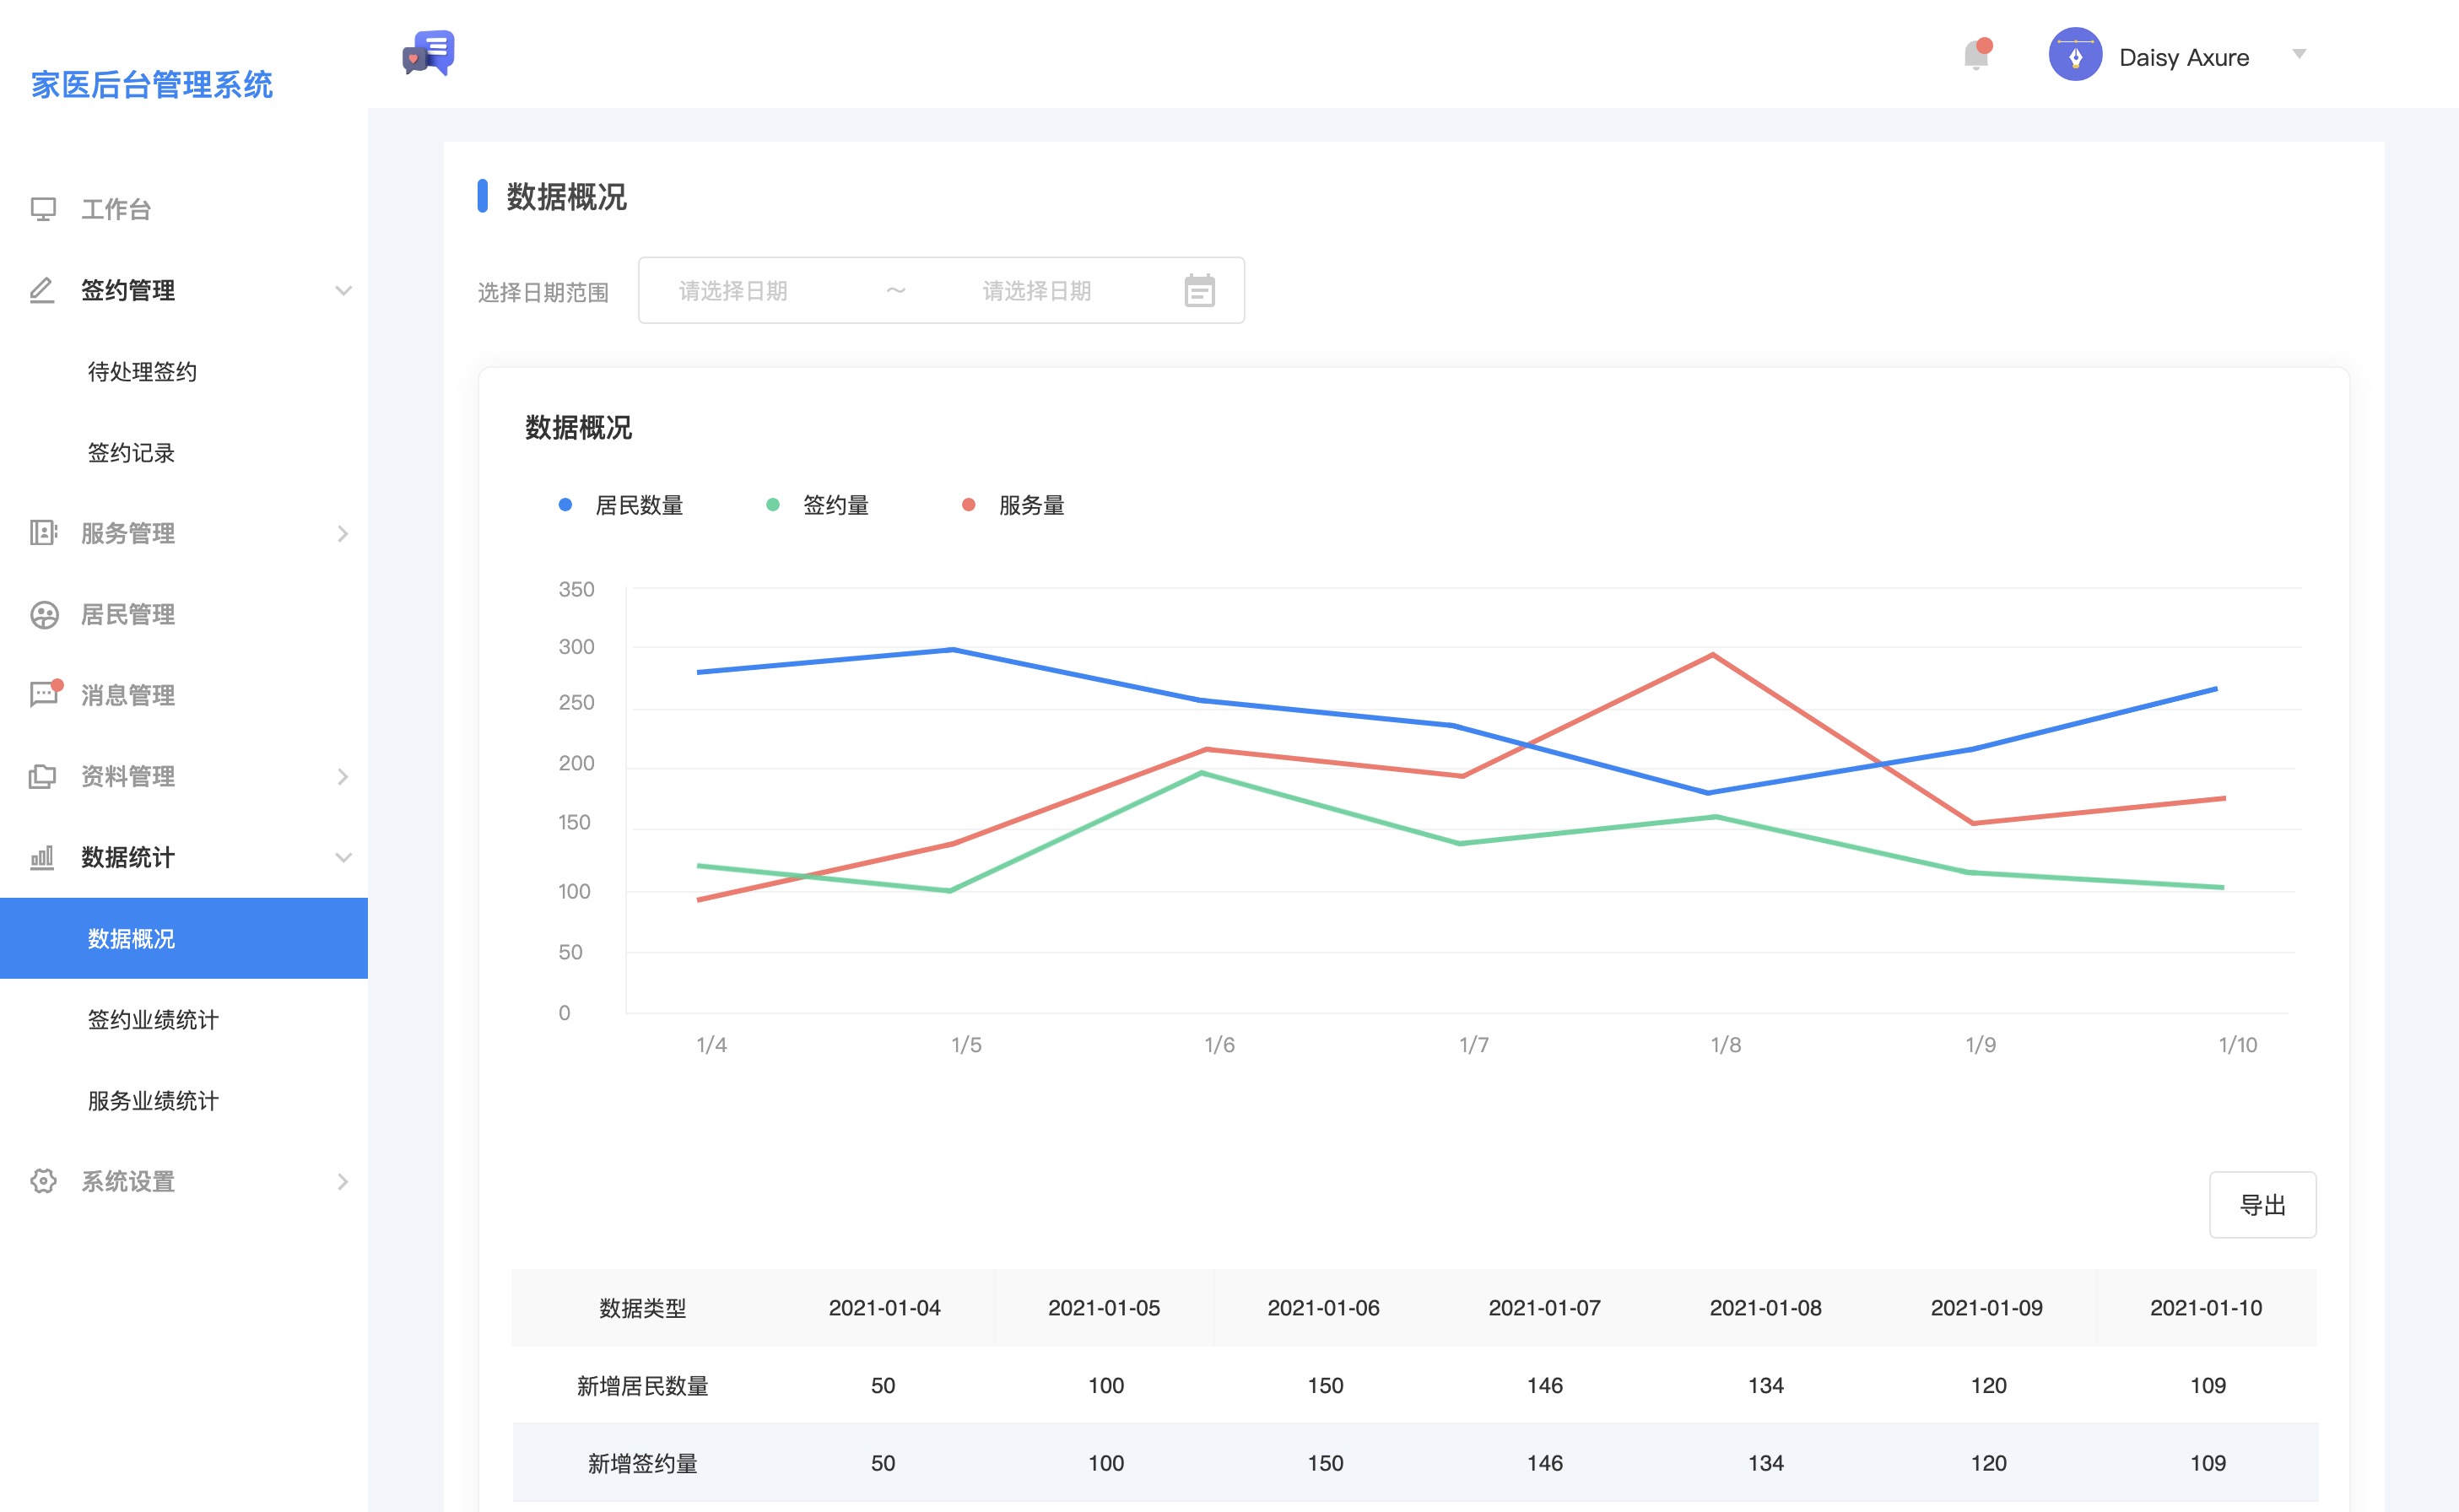Click the 2021-01-08 column header
The width and height of the screenshot is (2459, 1512).
point(1766,1308)
